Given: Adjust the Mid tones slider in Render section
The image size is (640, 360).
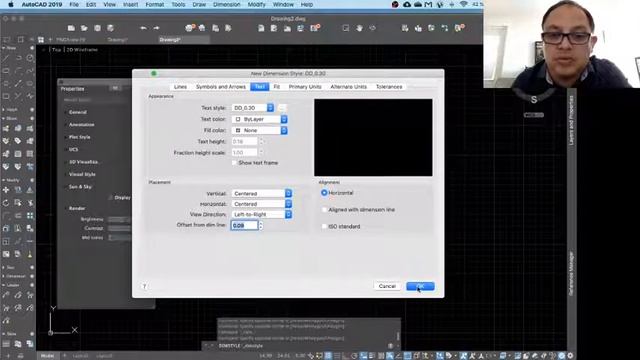Looking at the screenshot, I should coord(119,238).
